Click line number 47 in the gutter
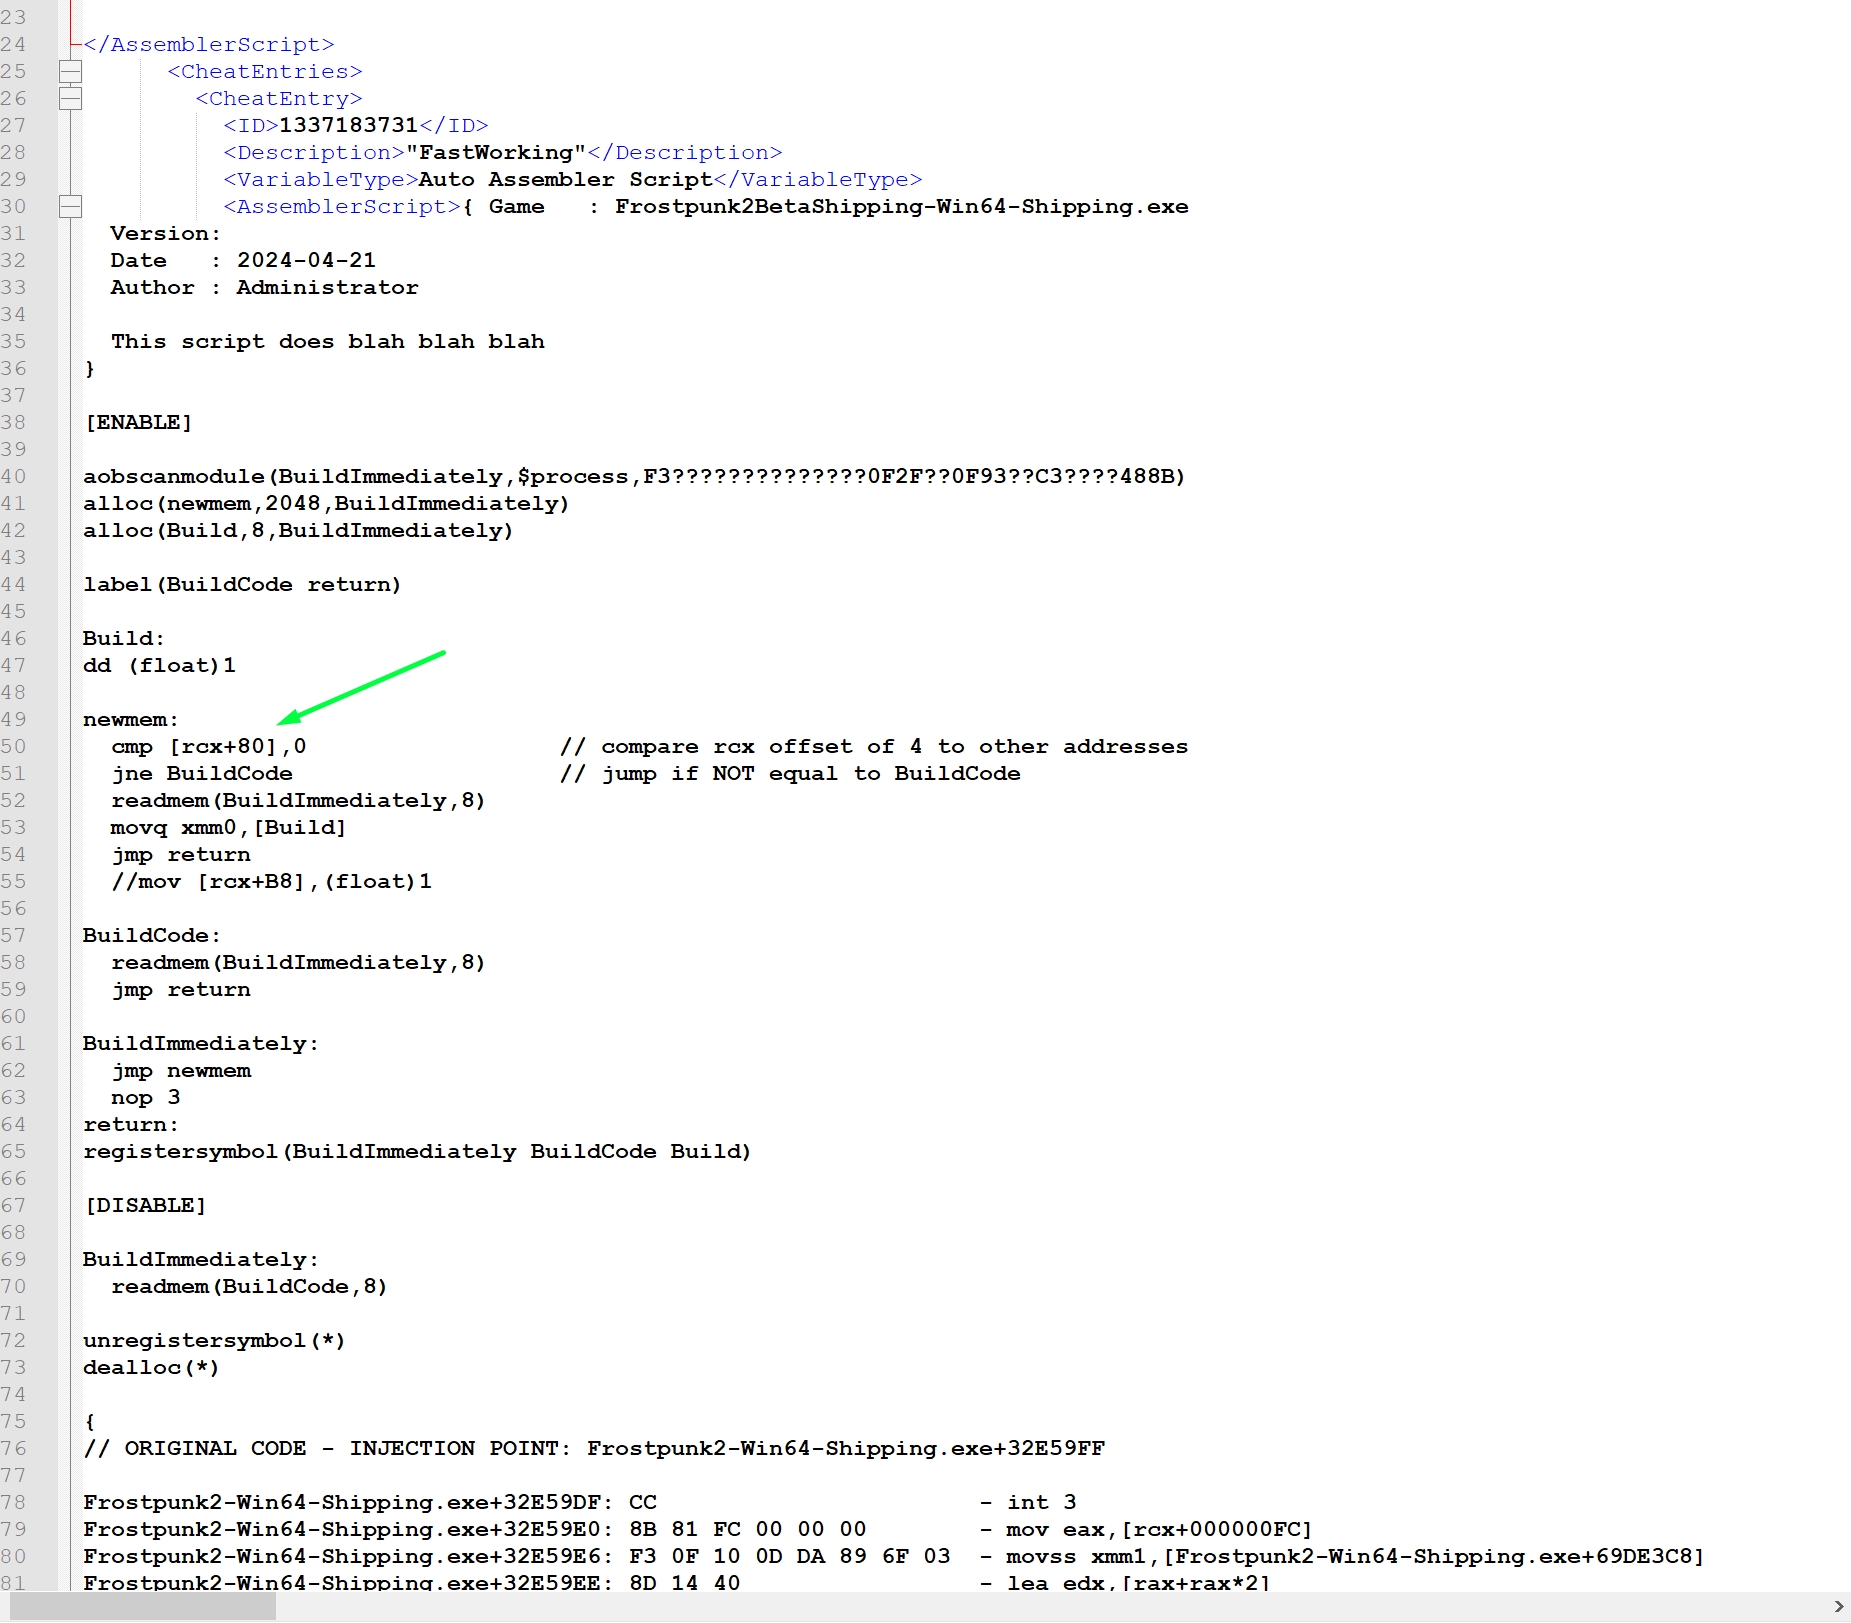 point(14,666)
